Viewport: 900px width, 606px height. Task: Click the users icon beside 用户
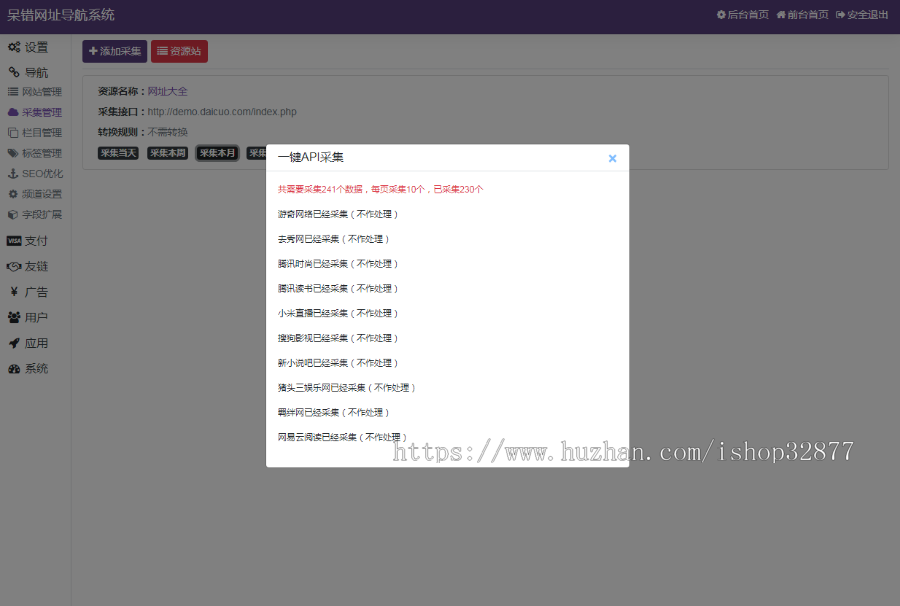(x=14, y=317)
